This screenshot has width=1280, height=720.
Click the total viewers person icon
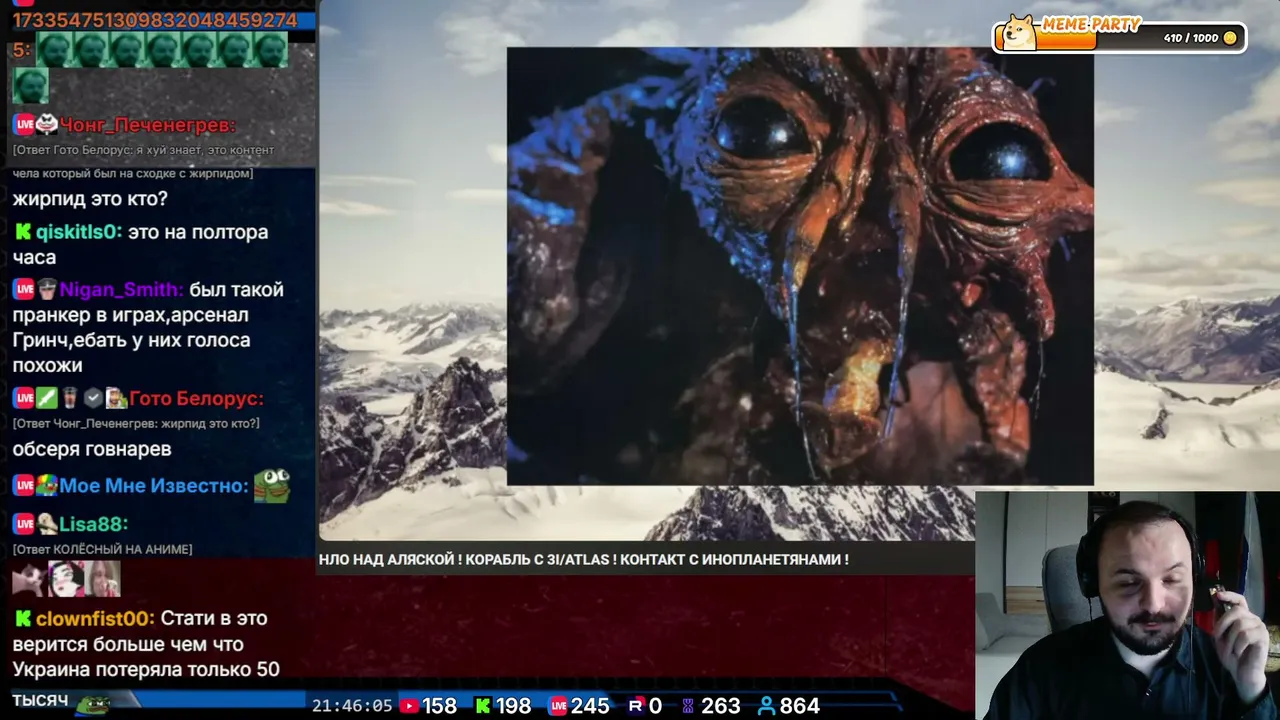point(766,706)
